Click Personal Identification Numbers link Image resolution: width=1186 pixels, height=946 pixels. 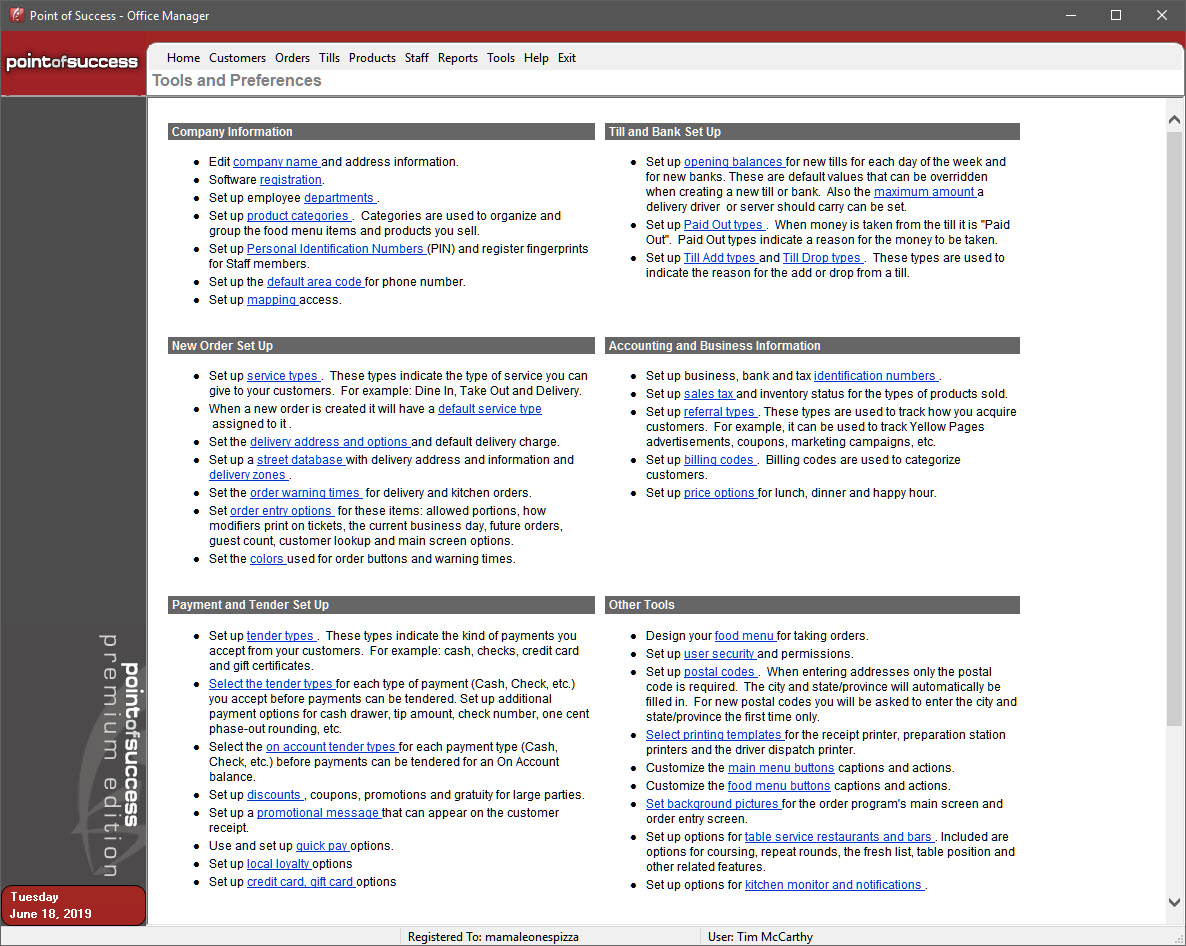click(x=336, y=249)
